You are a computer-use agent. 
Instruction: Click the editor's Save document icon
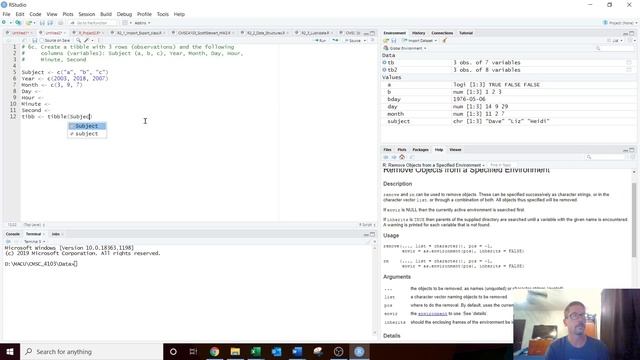pos(35,40)
